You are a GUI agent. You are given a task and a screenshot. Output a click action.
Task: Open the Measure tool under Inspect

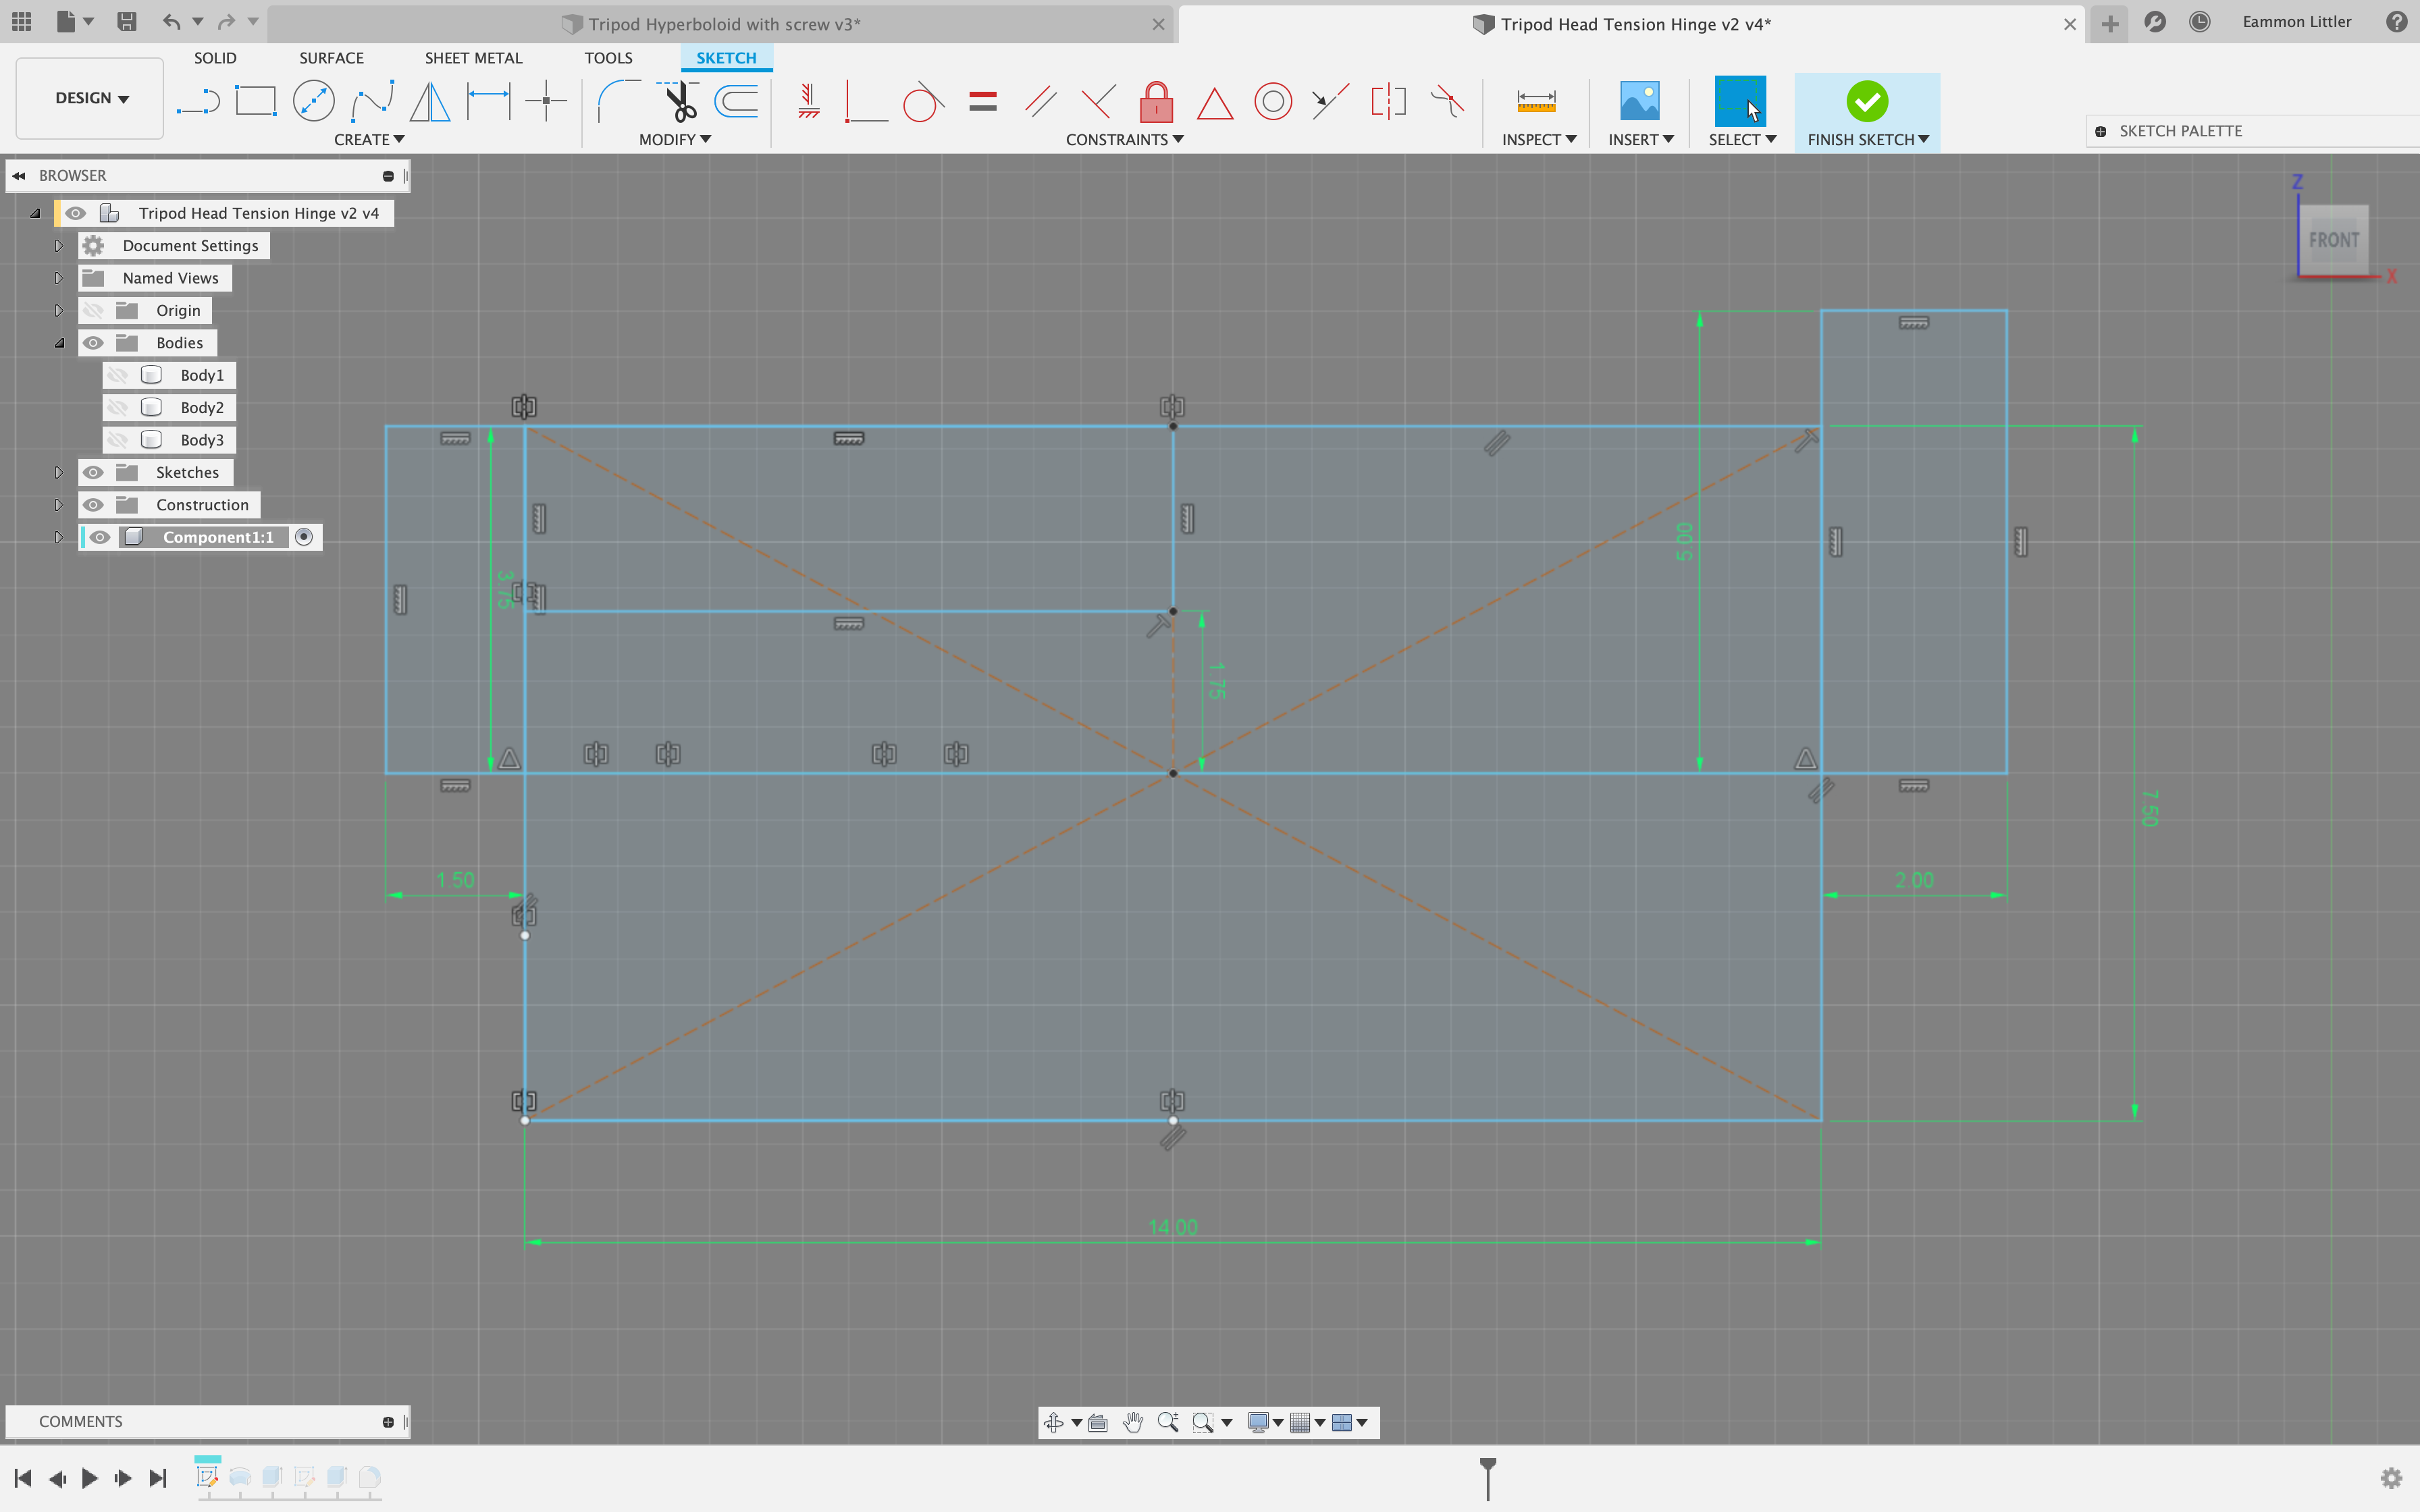(1535, 101)
